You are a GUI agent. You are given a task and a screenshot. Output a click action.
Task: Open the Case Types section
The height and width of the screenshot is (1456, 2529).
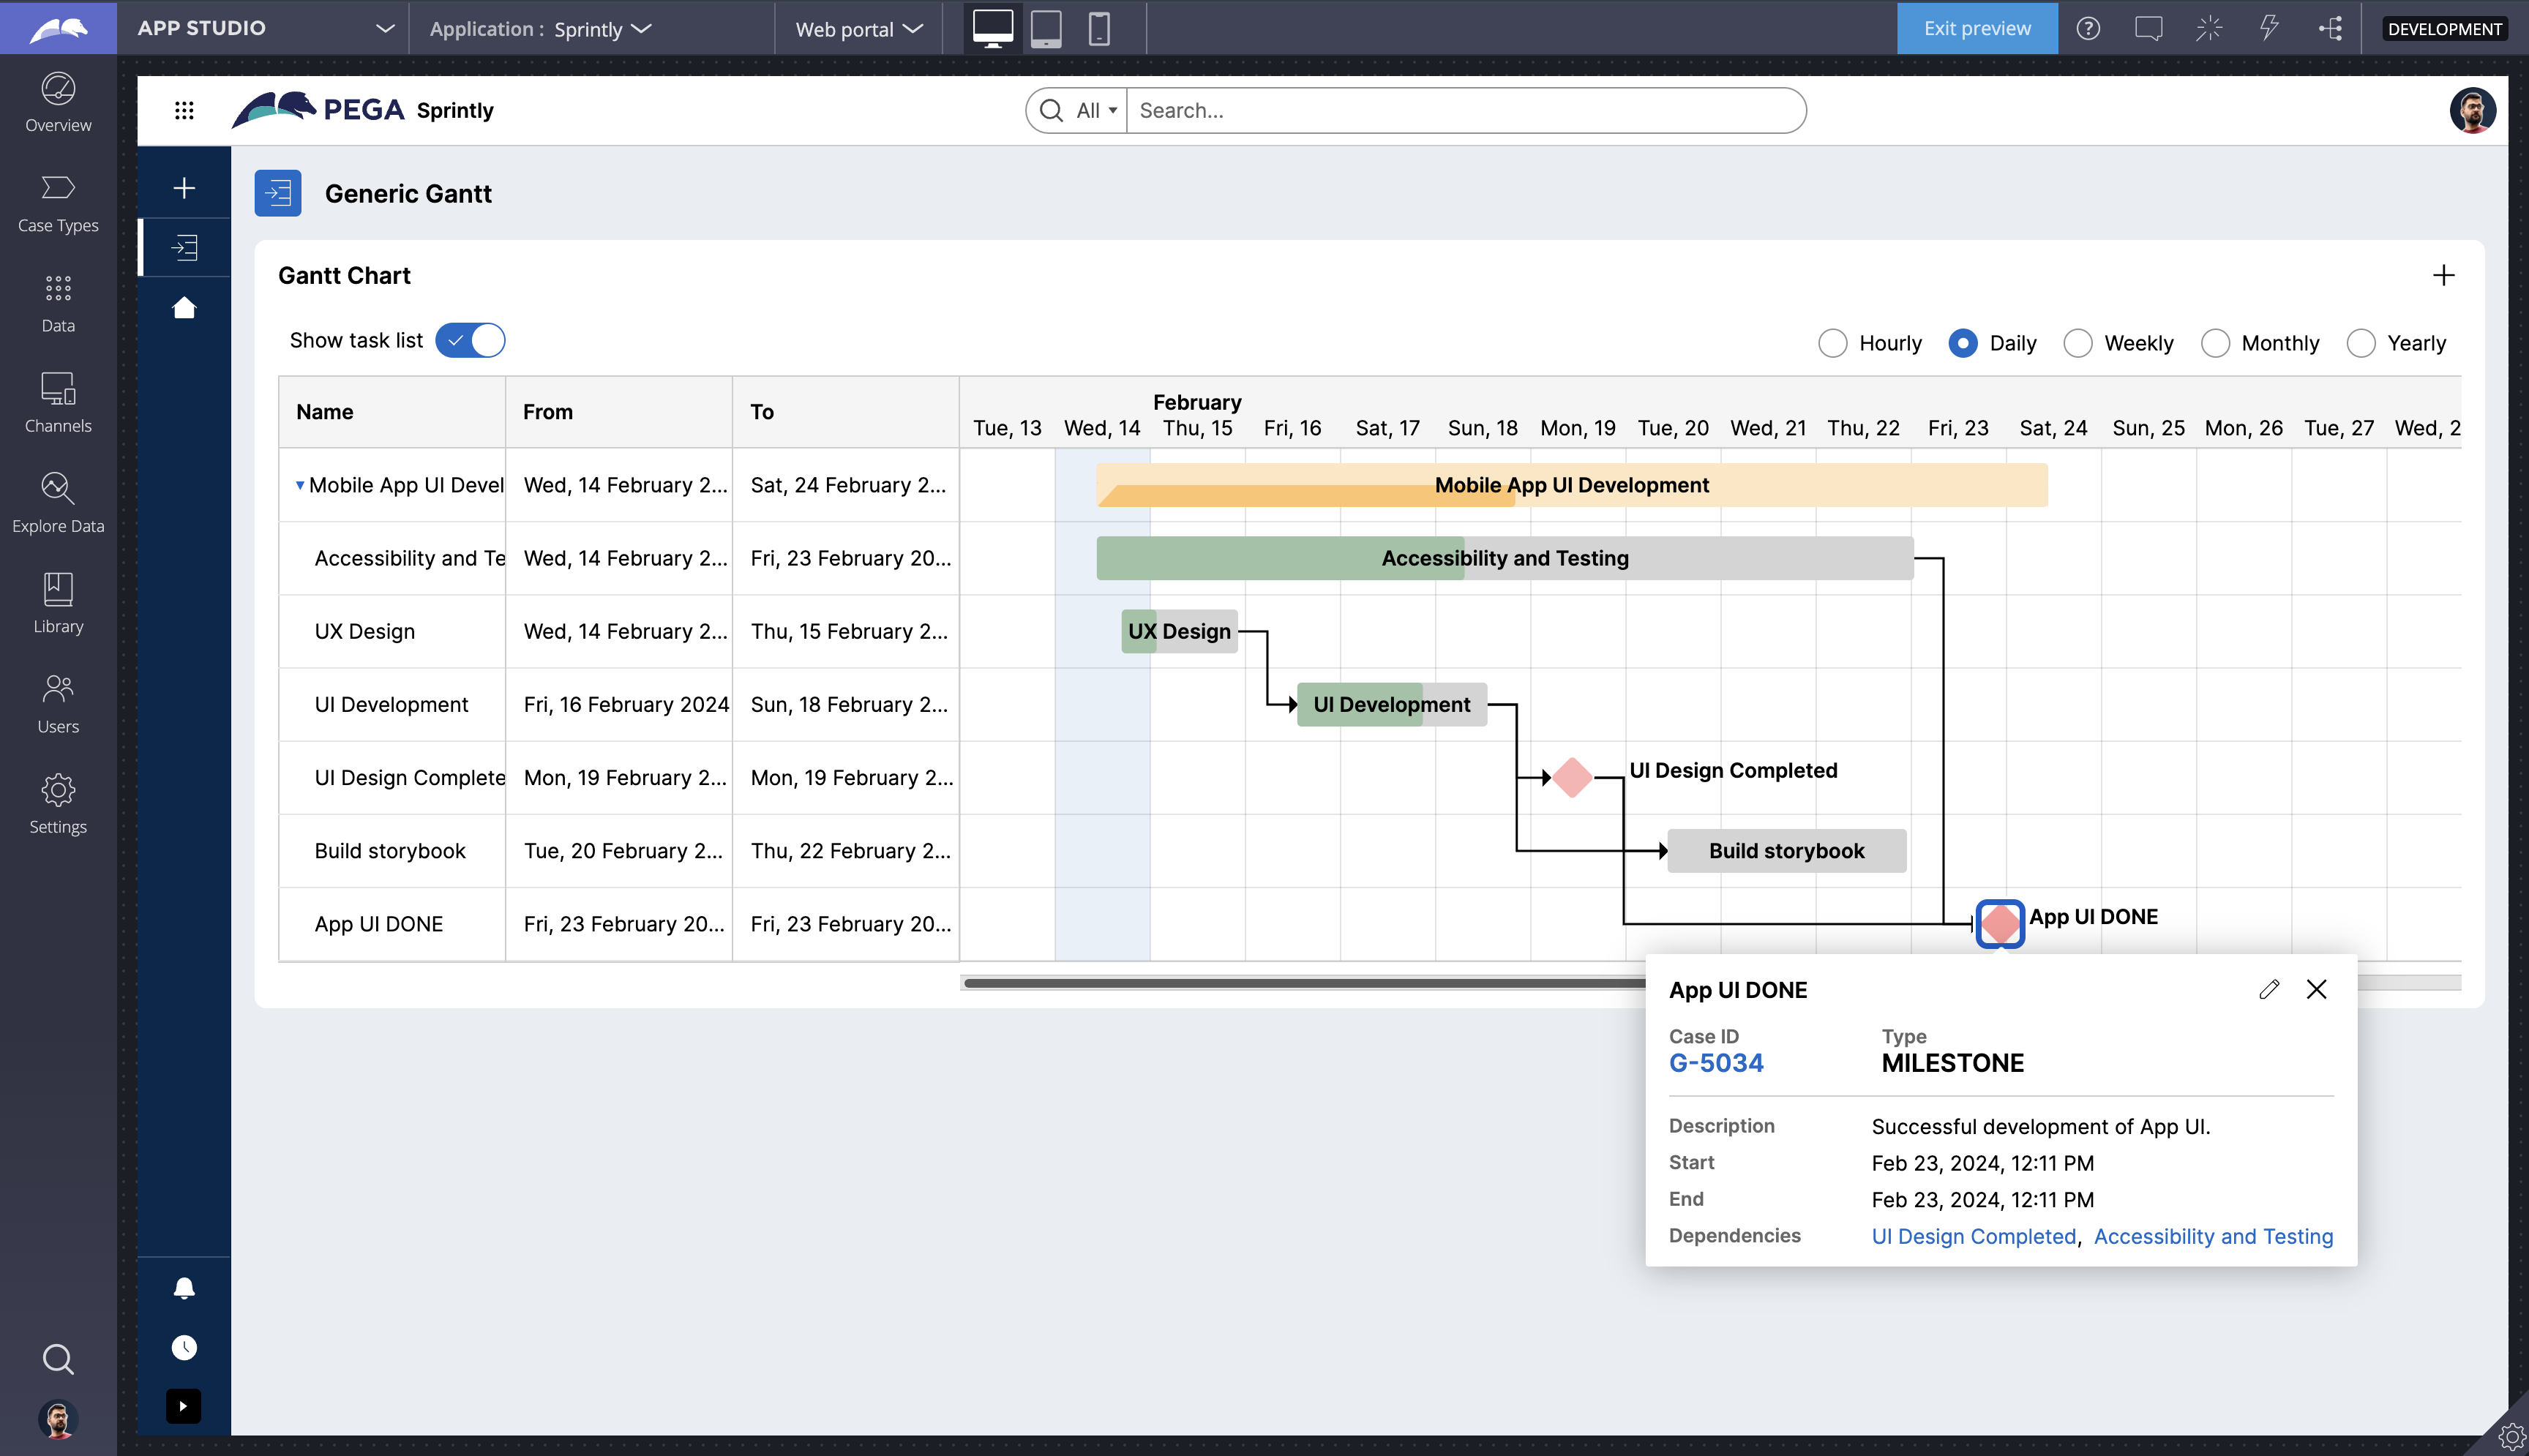point(58,203)
